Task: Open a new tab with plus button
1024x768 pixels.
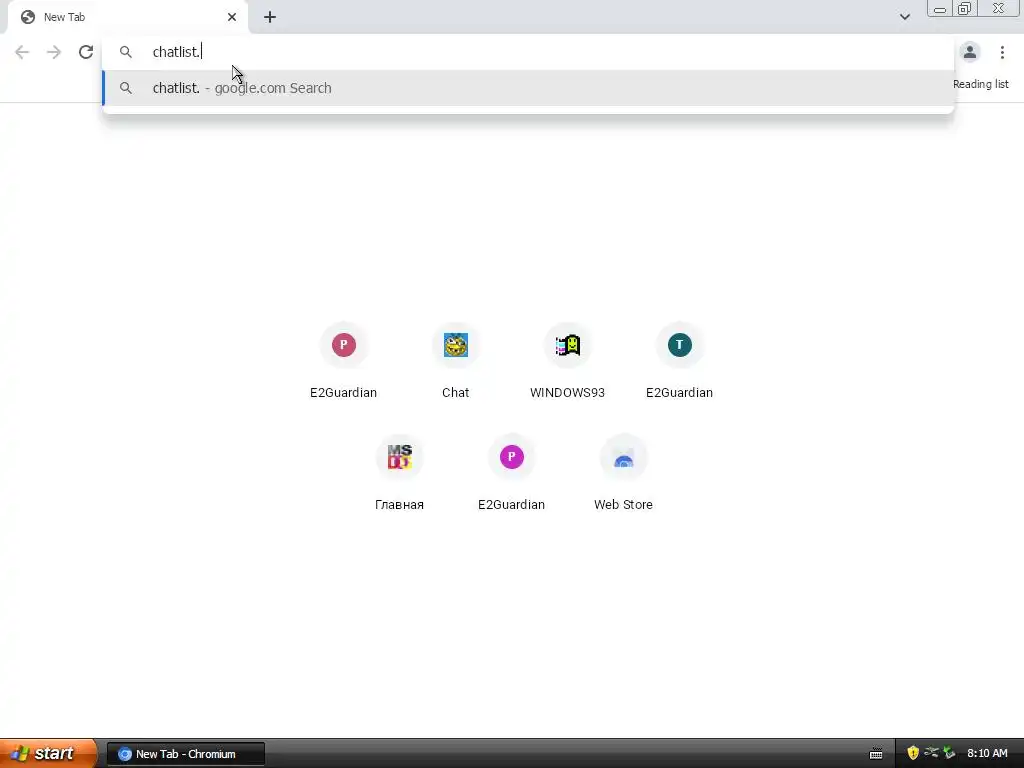Action: point(270,17)
